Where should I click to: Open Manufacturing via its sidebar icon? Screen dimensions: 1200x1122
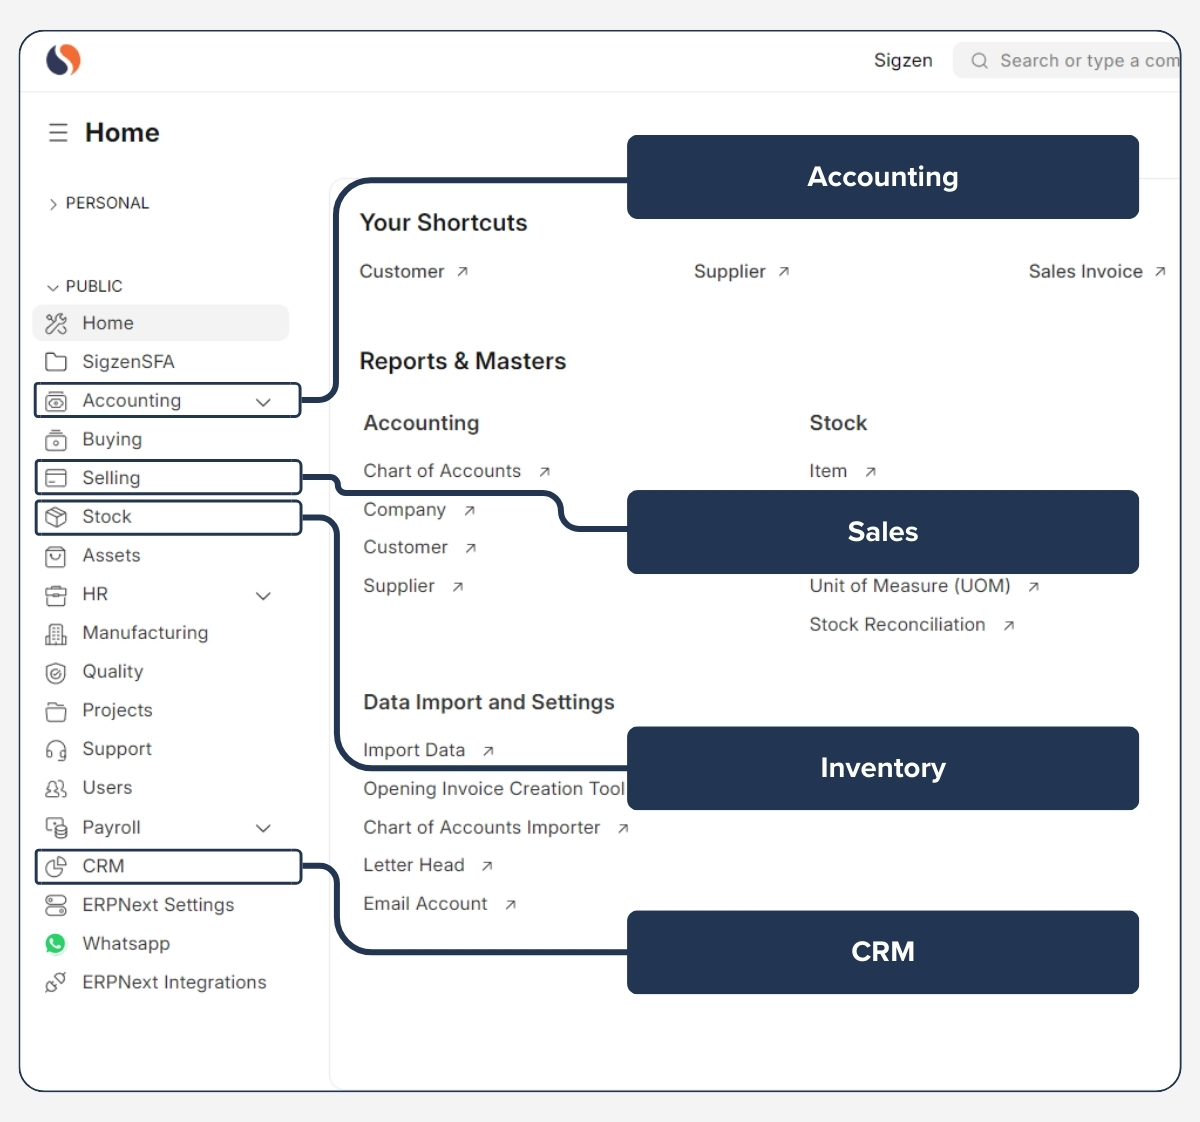click(x=56, y=633)
